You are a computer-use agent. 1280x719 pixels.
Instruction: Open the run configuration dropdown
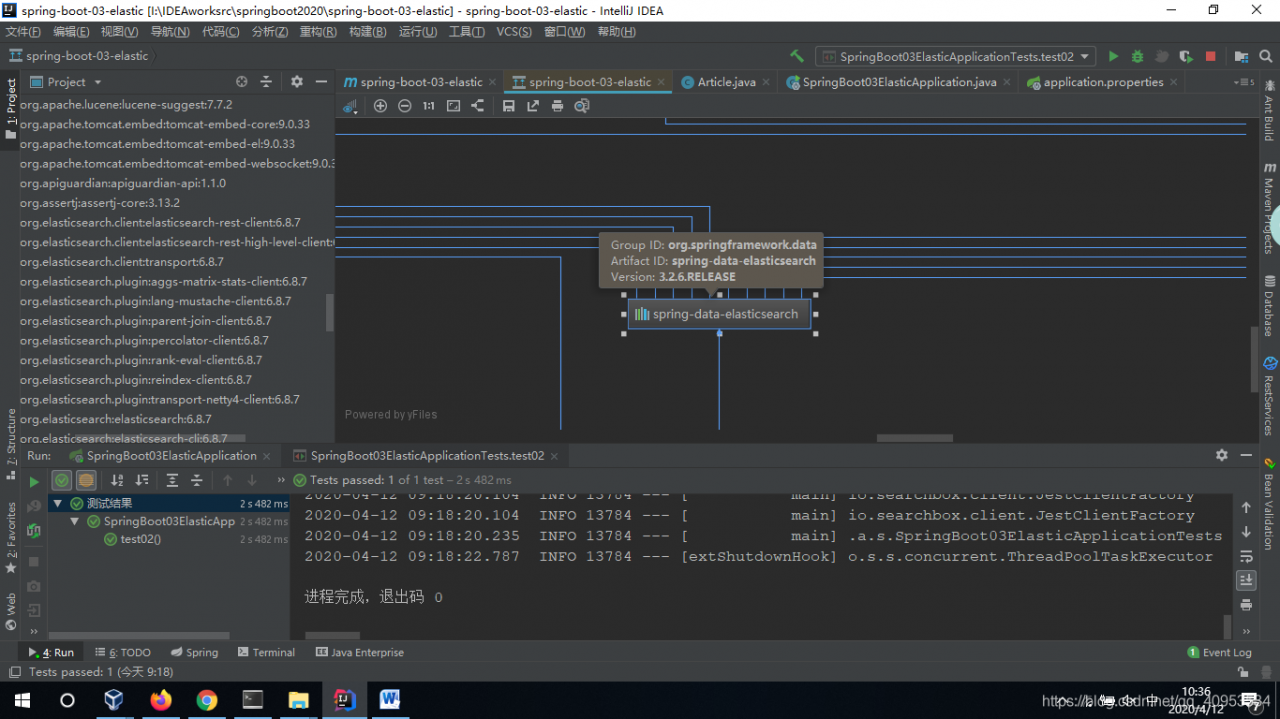pyautogui.click(x=955, y=57)
